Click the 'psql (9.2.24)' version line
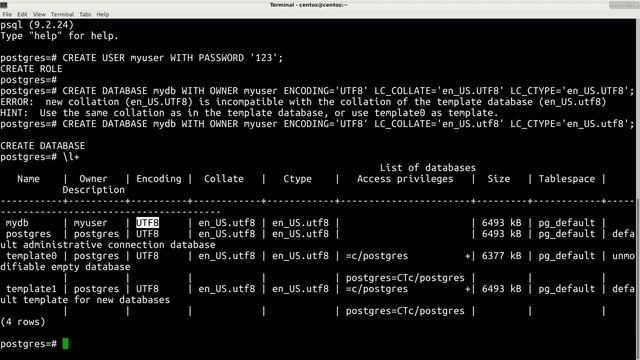The height and width of the screenshot is (360, 640). (x=37, y=25)
